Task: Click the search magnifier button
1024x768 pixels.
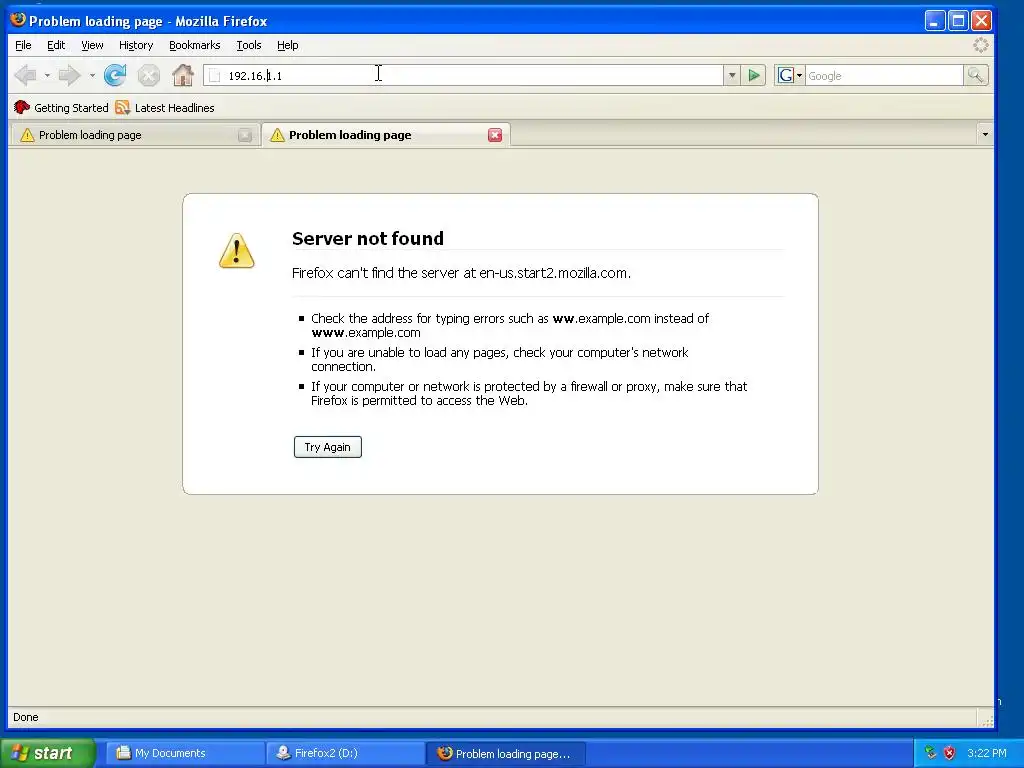Action: [x=976, y=76]
